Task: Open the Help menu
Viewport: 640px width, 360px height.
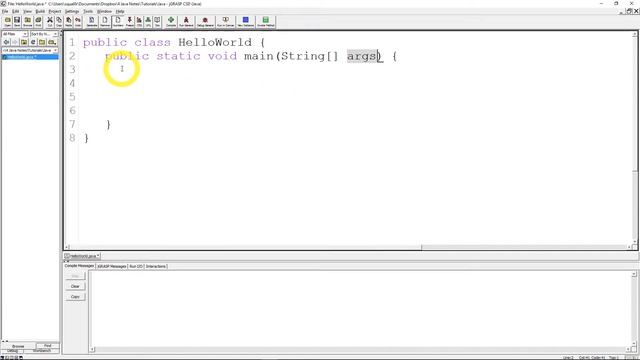Action: pos(120,11)
